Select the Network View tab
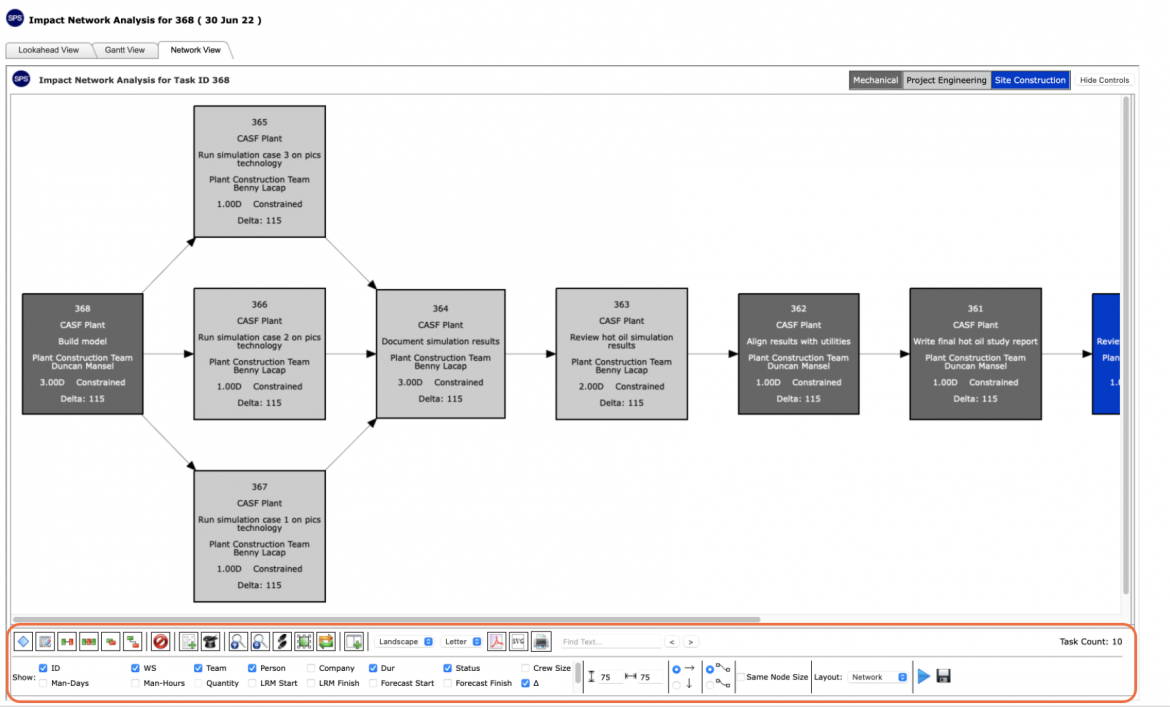 (195, 50)
